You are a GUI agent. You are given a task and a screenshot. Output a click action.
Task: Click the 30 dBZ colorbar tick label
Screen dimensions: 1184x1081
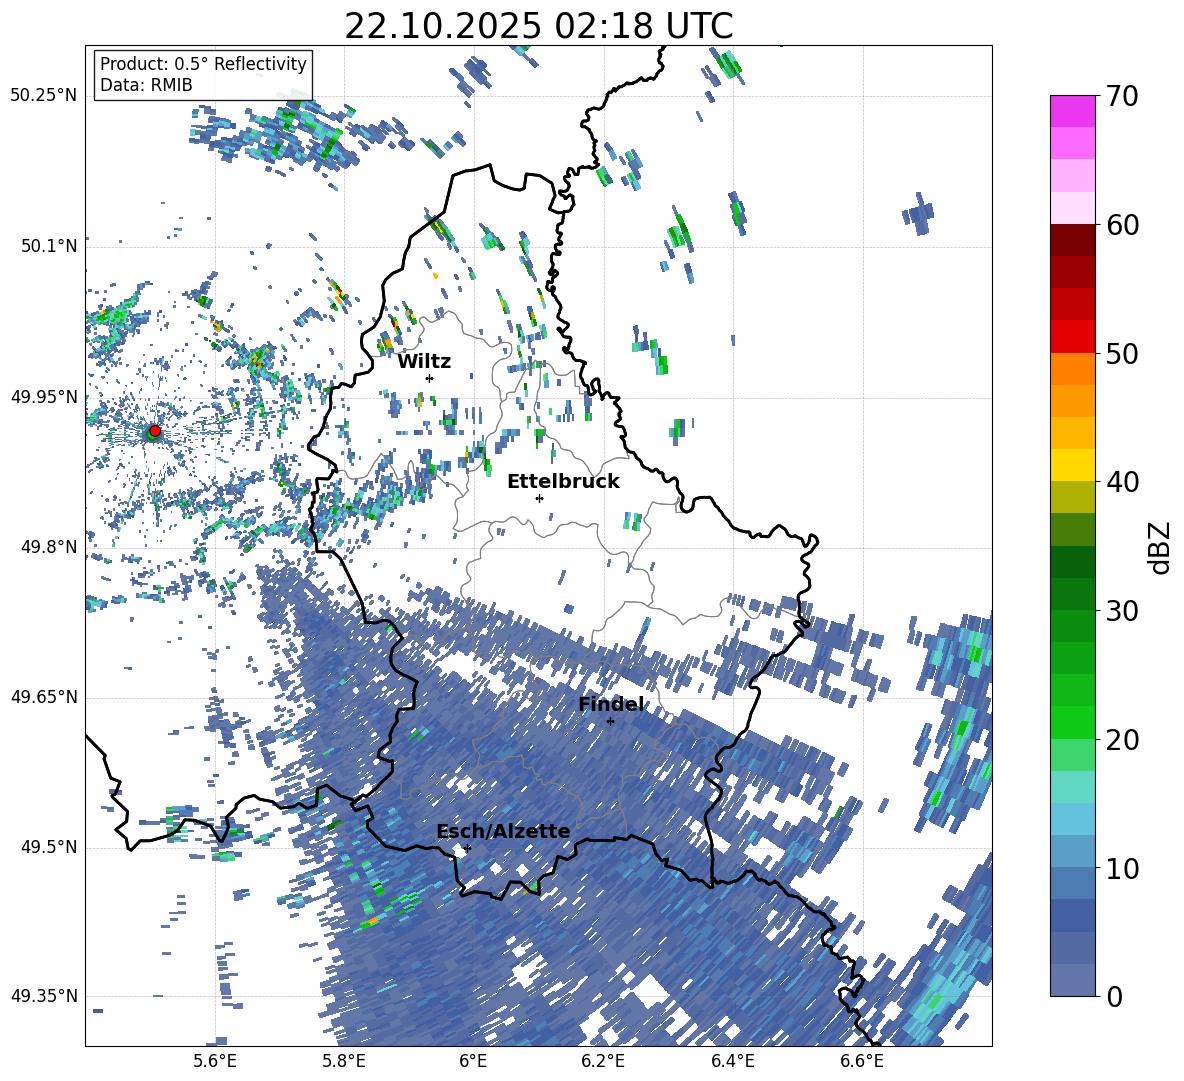(1122, 611)
